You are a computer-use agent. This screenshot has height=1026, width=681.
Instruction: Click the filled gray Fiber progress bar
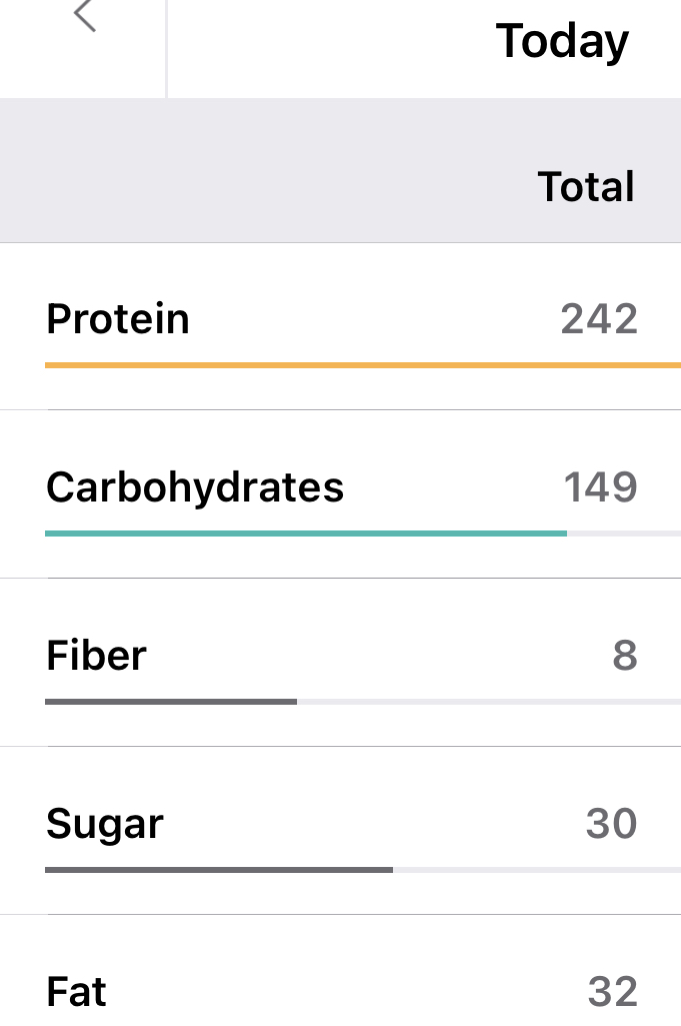click(170, 702)
